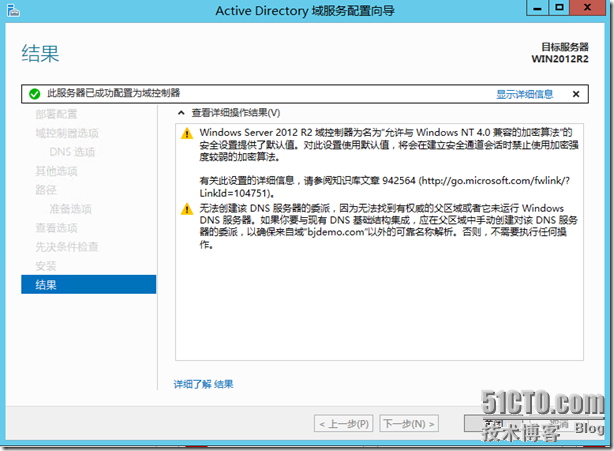Close the wizard window
Viewport: 614px width, 451px height.
(587, 7)
